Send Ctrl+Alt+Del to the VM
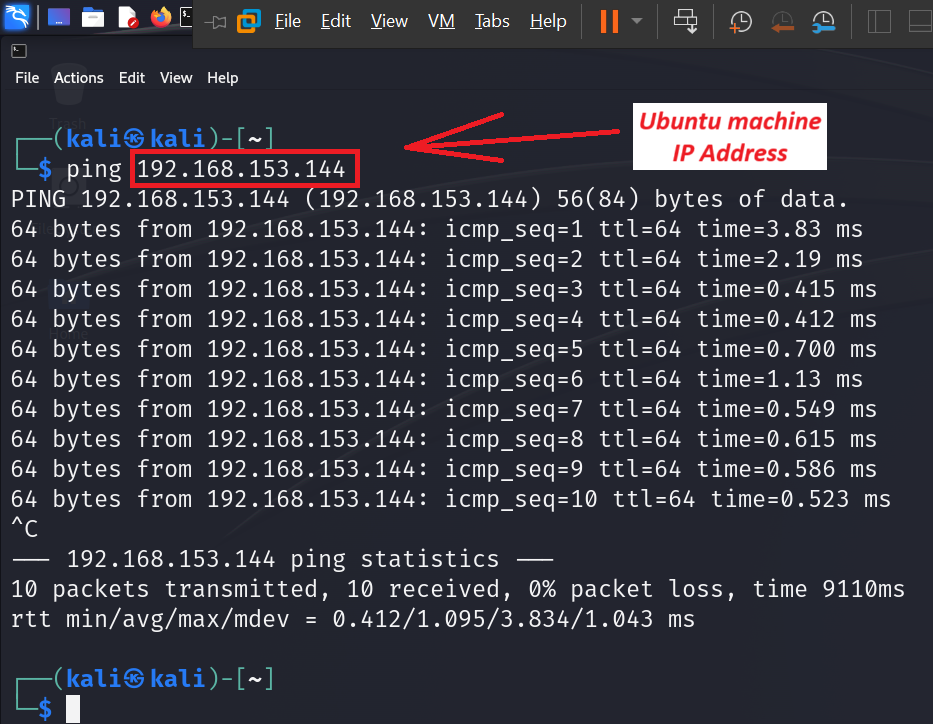Viewport: 933px width, 724px height. point(685,21)
